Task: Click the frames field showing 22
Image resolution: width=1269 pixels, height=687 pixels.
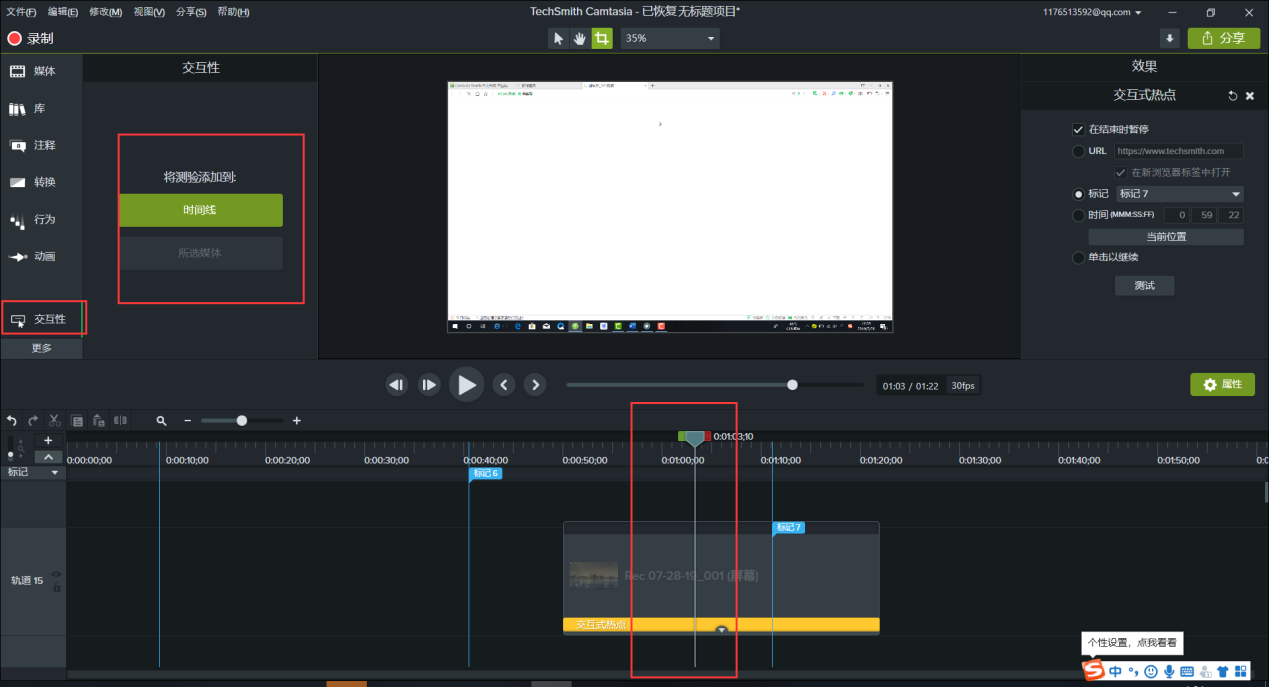Action: (1231, 215)
